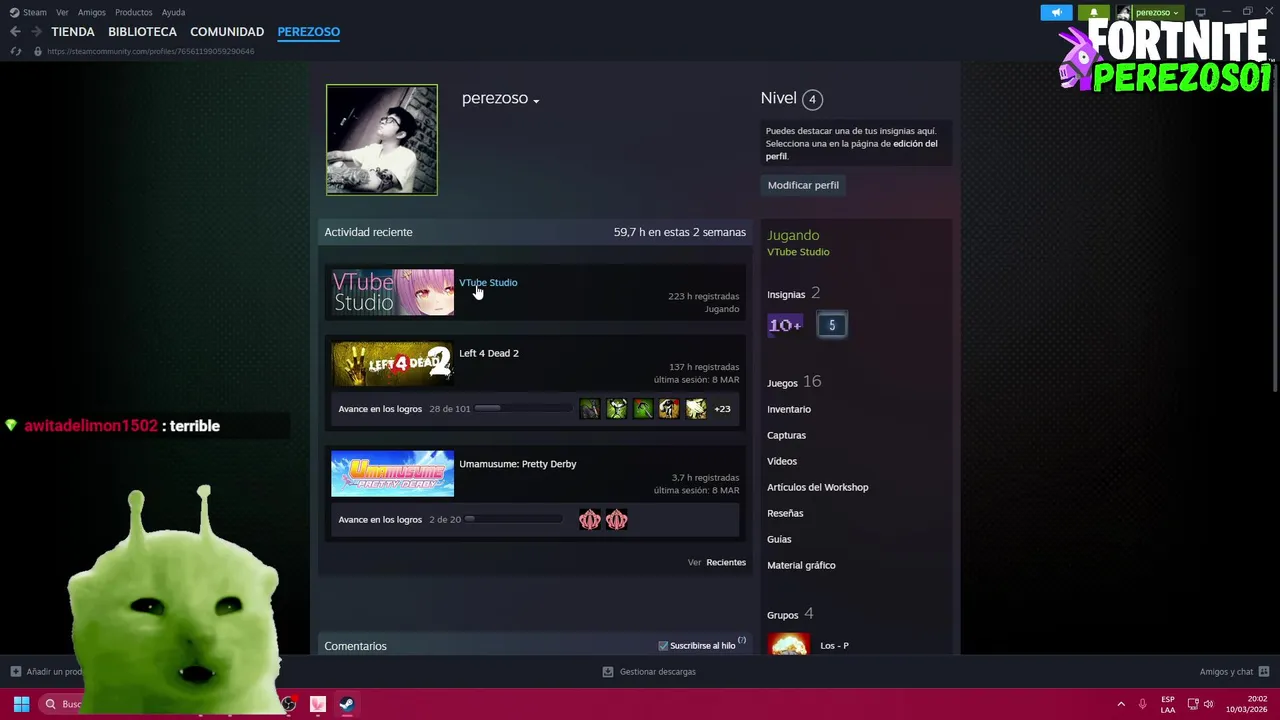Click the Gestionar descargas label
Viewport: 1280px width, 720px height.
pos(657,672)
